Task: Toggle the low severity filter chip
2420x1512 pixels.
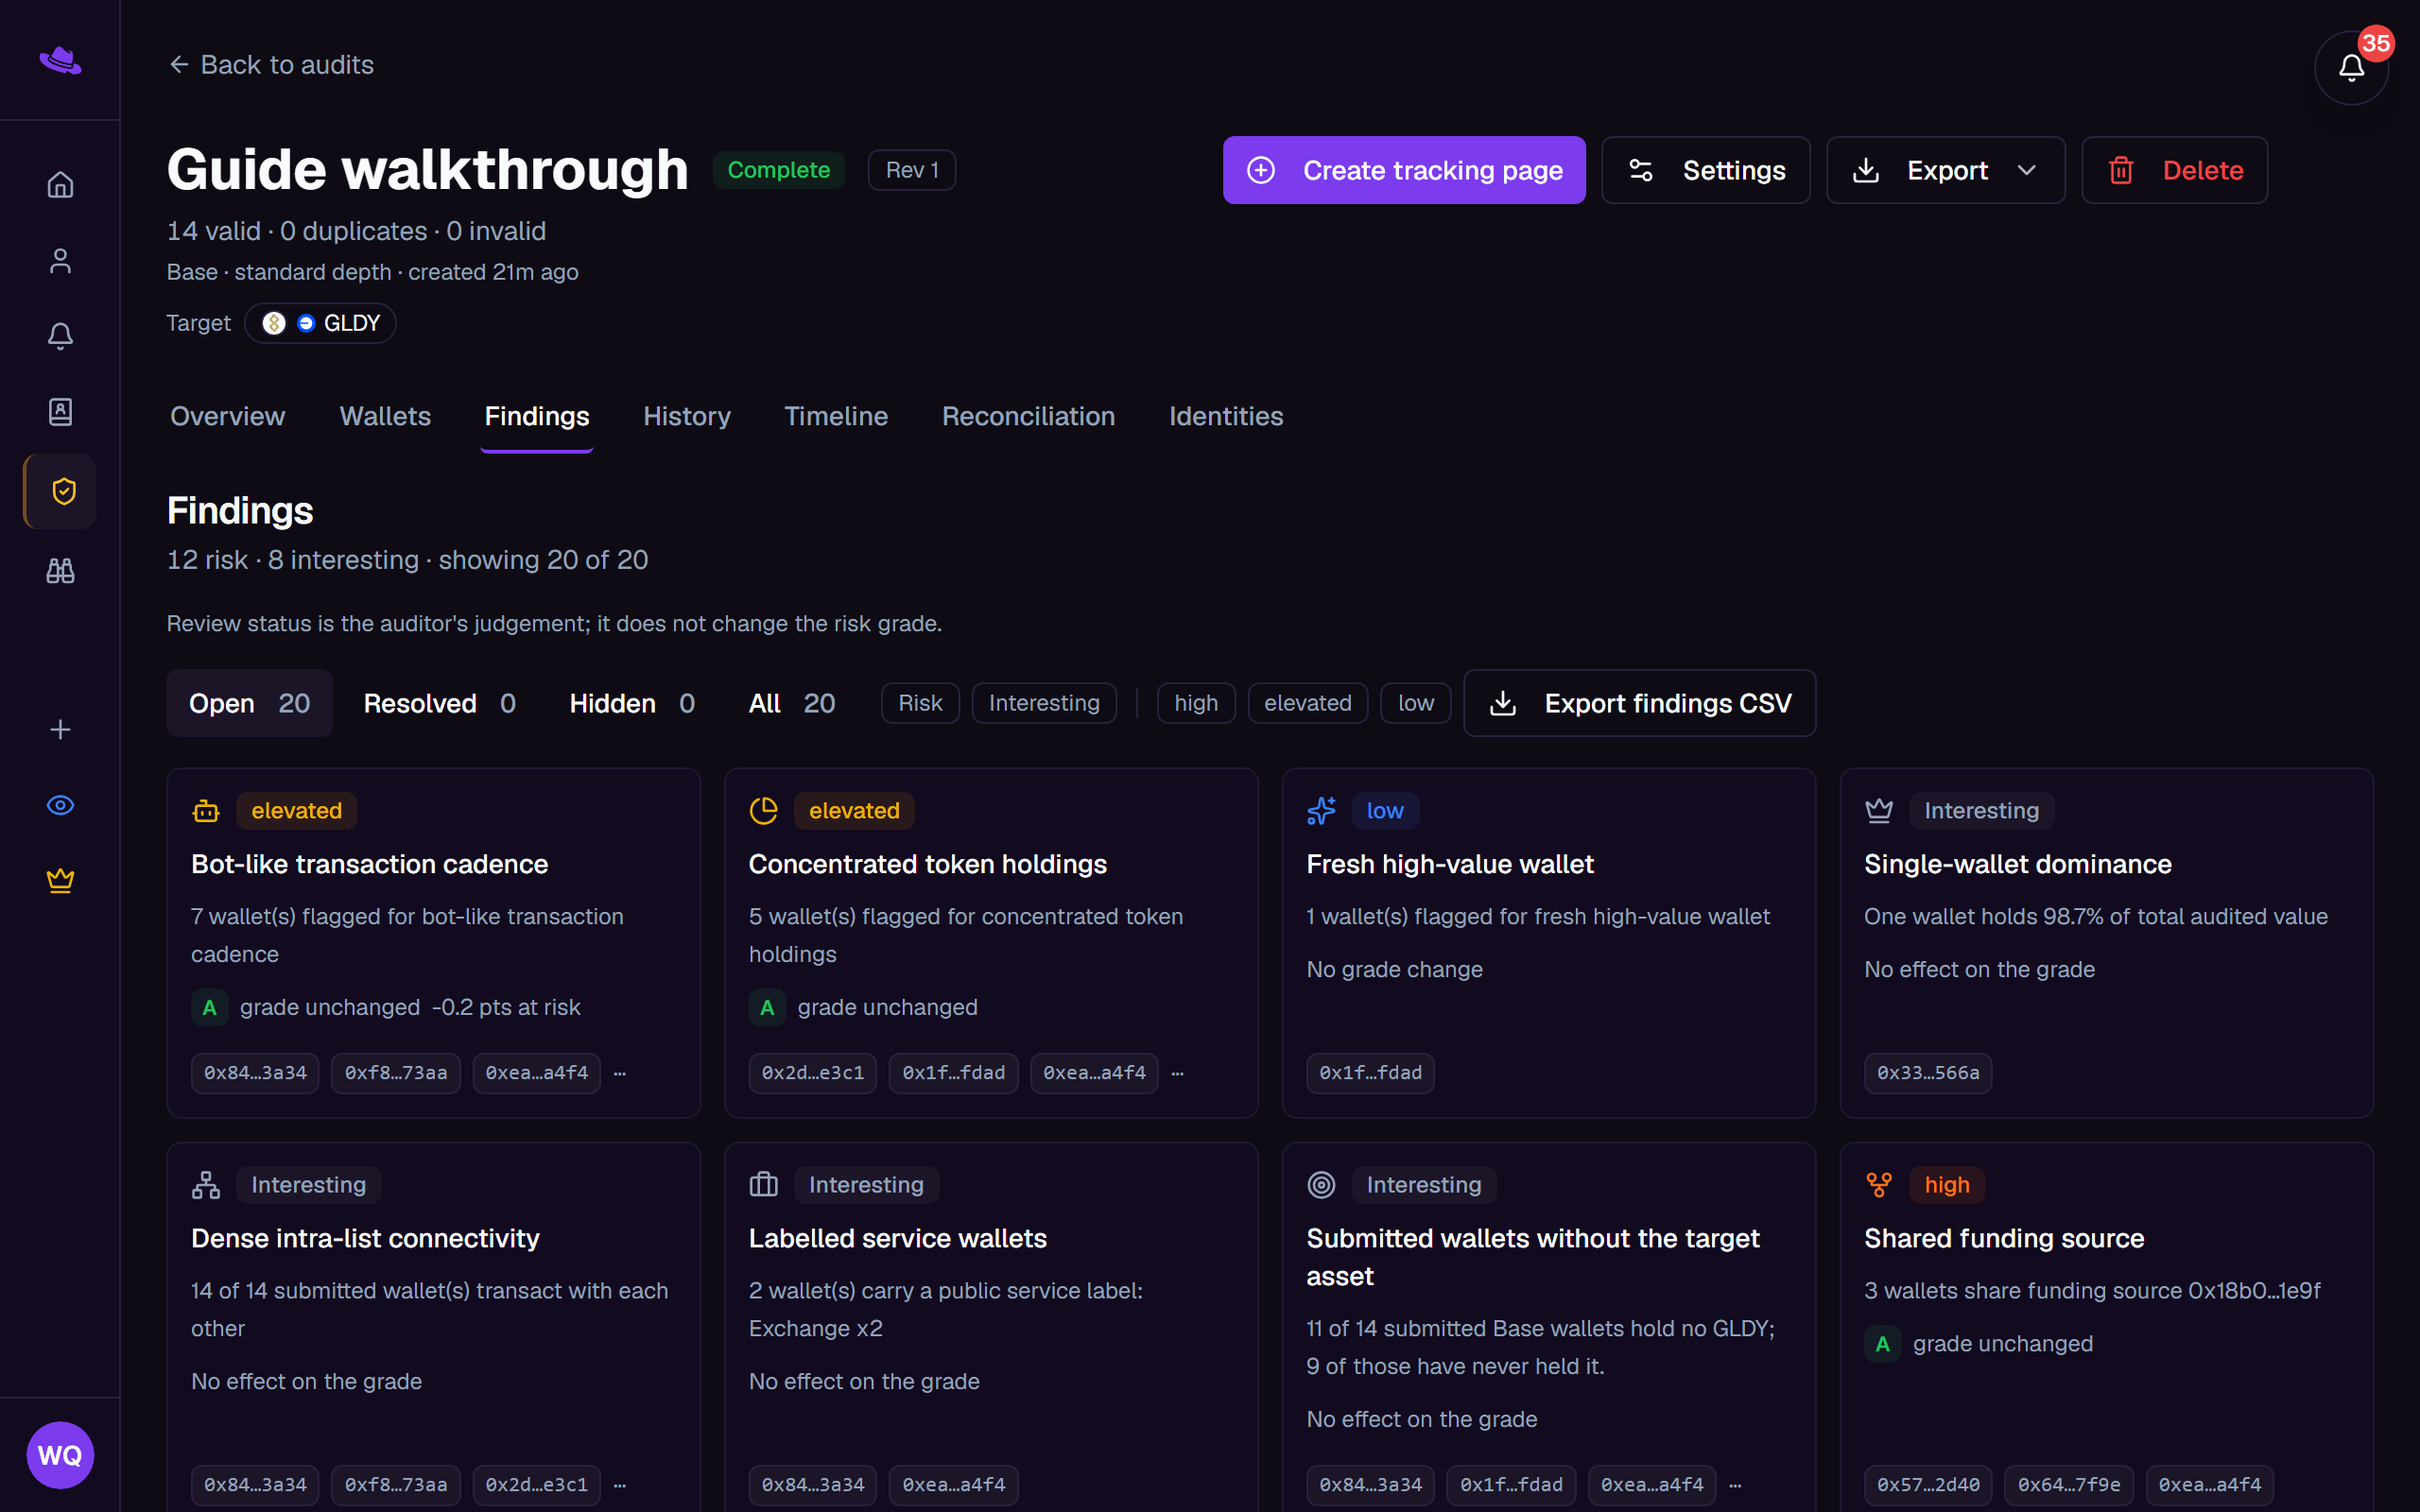Action: pos(1416,703)
